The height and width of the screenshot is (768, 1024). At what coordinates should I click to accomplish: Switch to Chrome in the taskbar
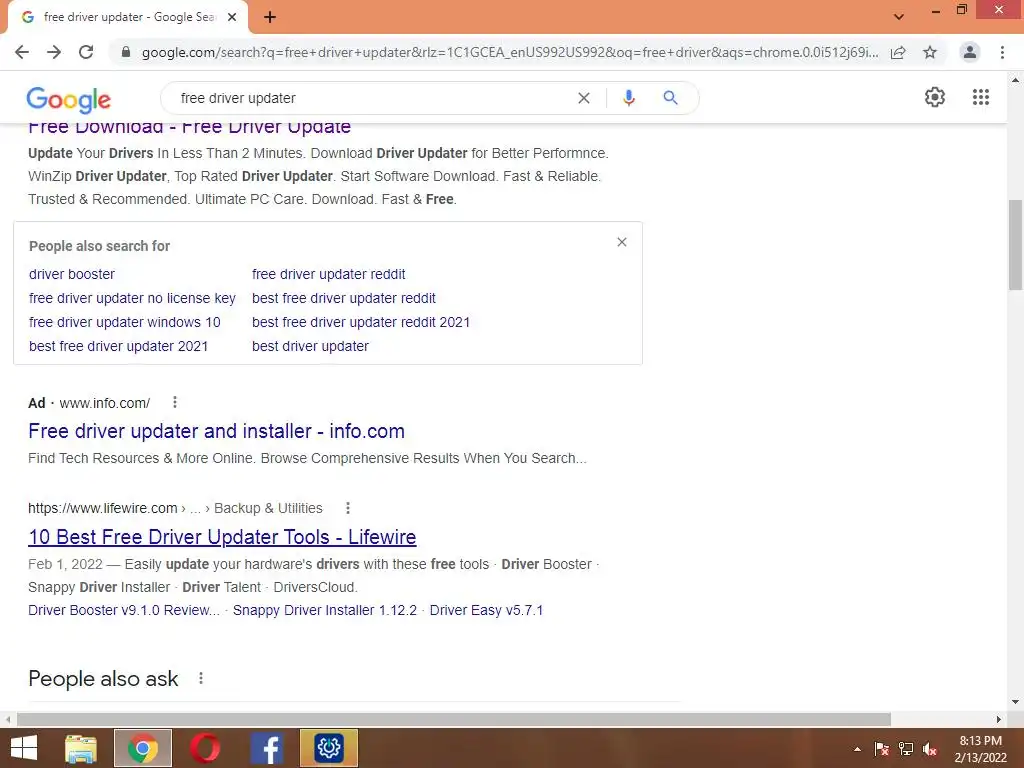click(143, 748)
